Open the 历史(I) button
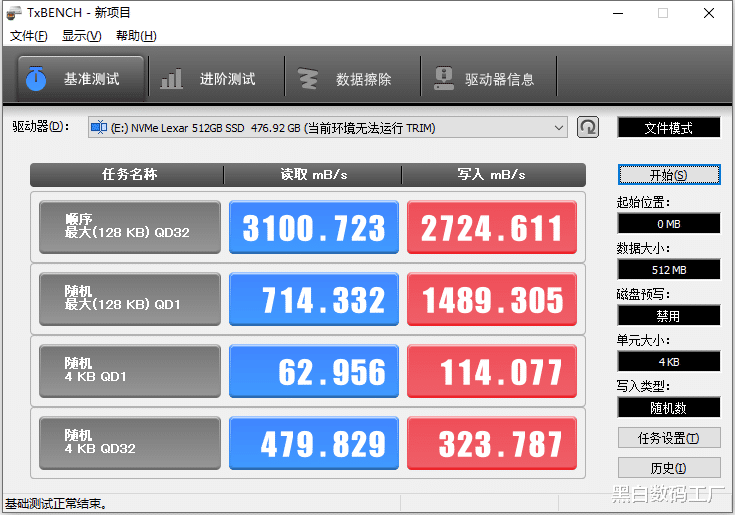The height and width of the screenshot is (515, 735). coord(669,468)
